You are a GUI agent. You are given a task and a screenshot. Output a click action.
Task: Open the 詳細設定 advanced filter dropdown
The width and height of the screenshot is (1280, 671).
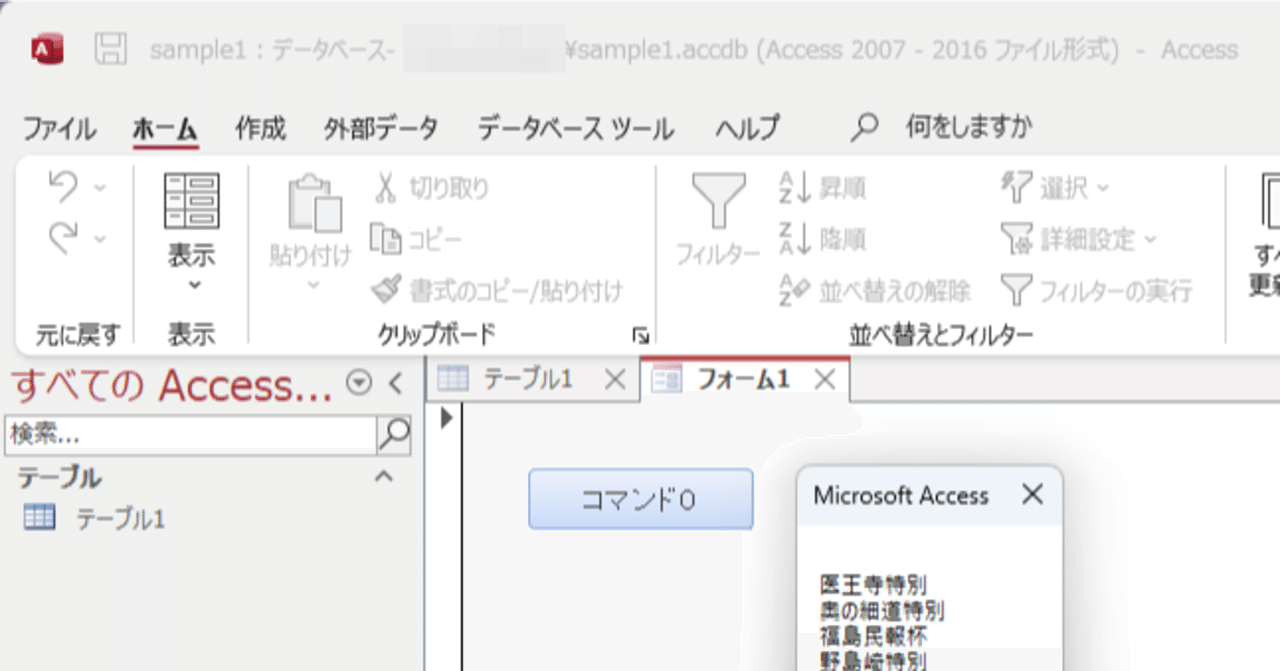coord(1078,239)
